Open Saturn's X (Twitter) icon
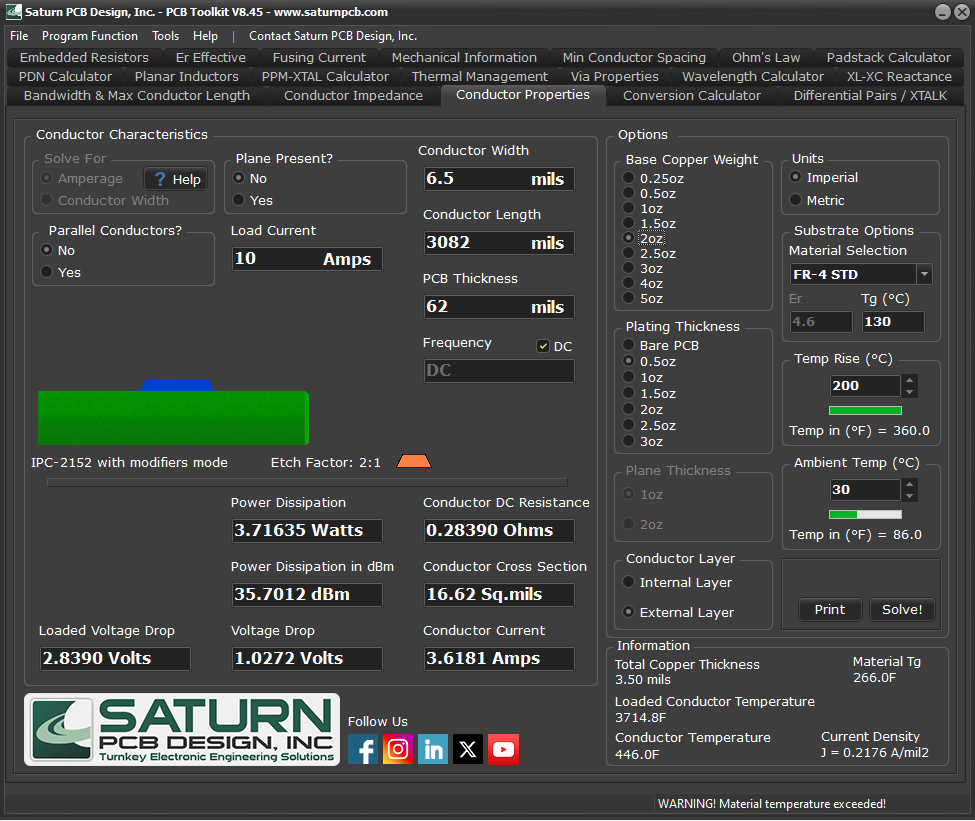 [x=468, y=749]
